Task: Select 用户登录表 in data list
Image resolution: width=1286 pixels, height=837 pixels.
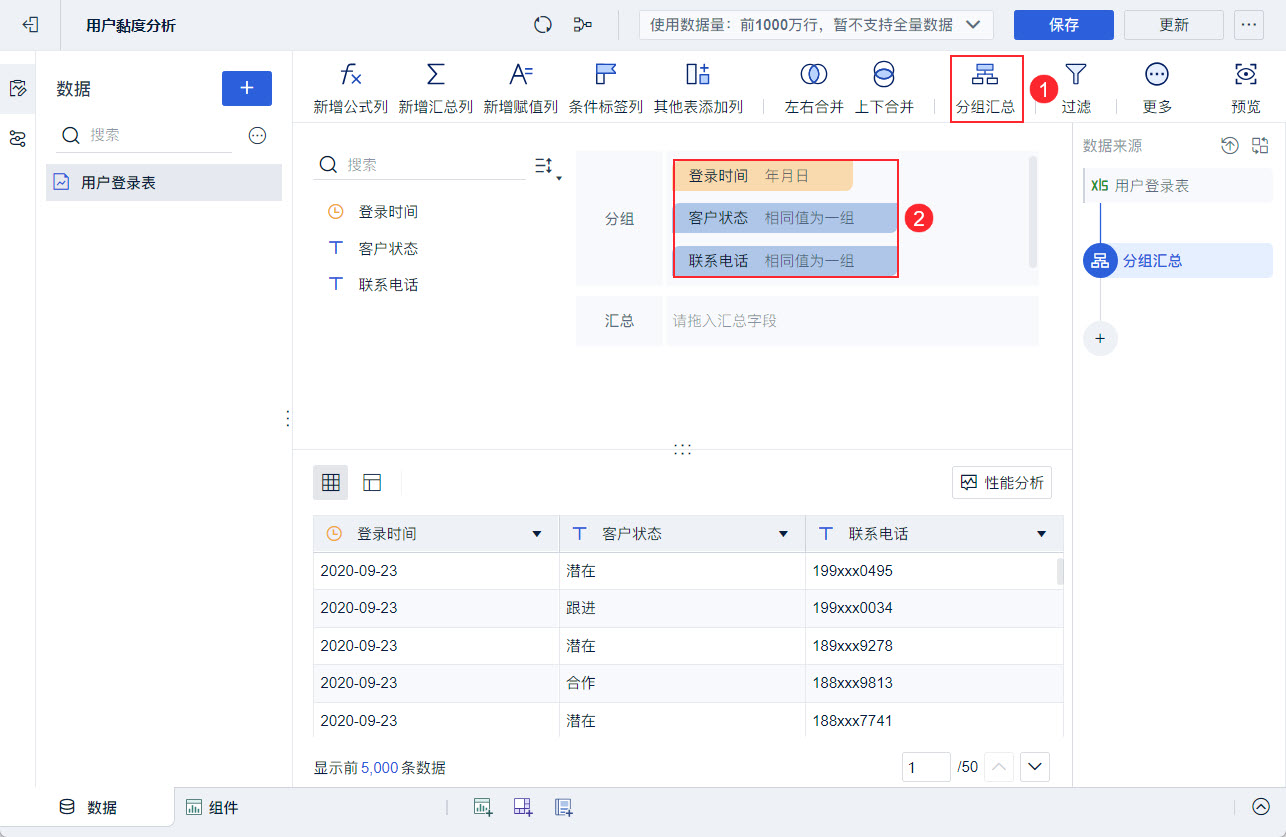Action: (x=164, y=183)
